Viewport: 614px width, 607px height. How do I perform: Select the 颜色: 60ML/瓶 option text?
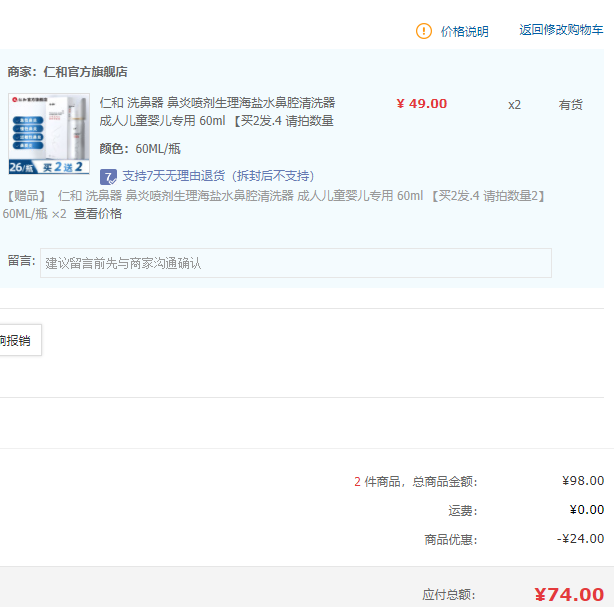(140, 149)
